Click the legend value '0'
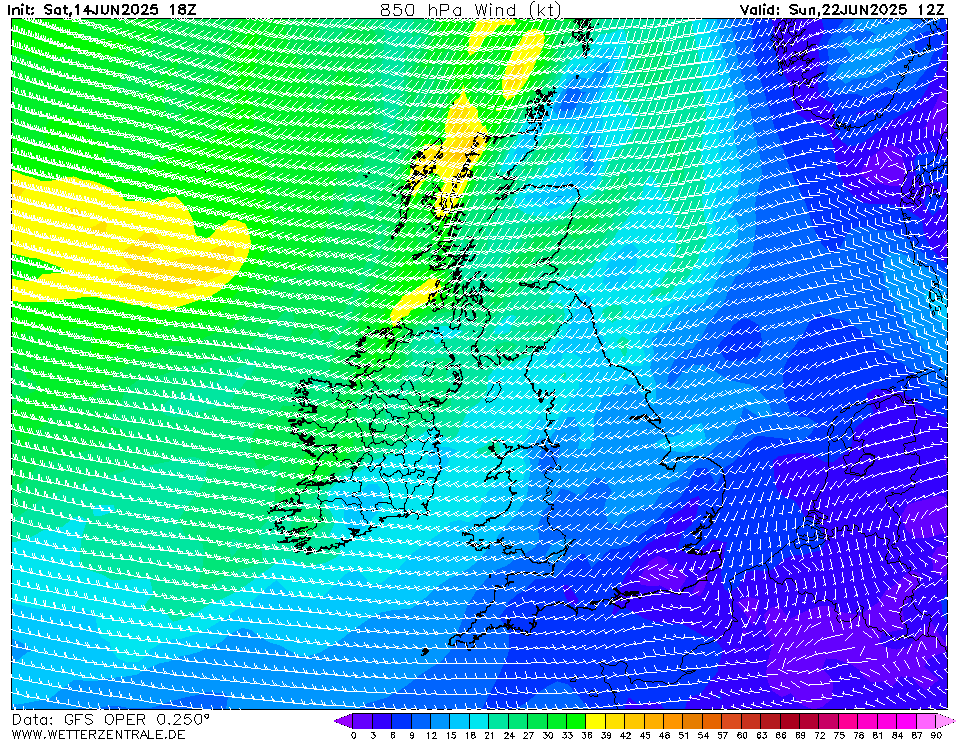Viewport: 959px width, 741px height. click(354, 735)
